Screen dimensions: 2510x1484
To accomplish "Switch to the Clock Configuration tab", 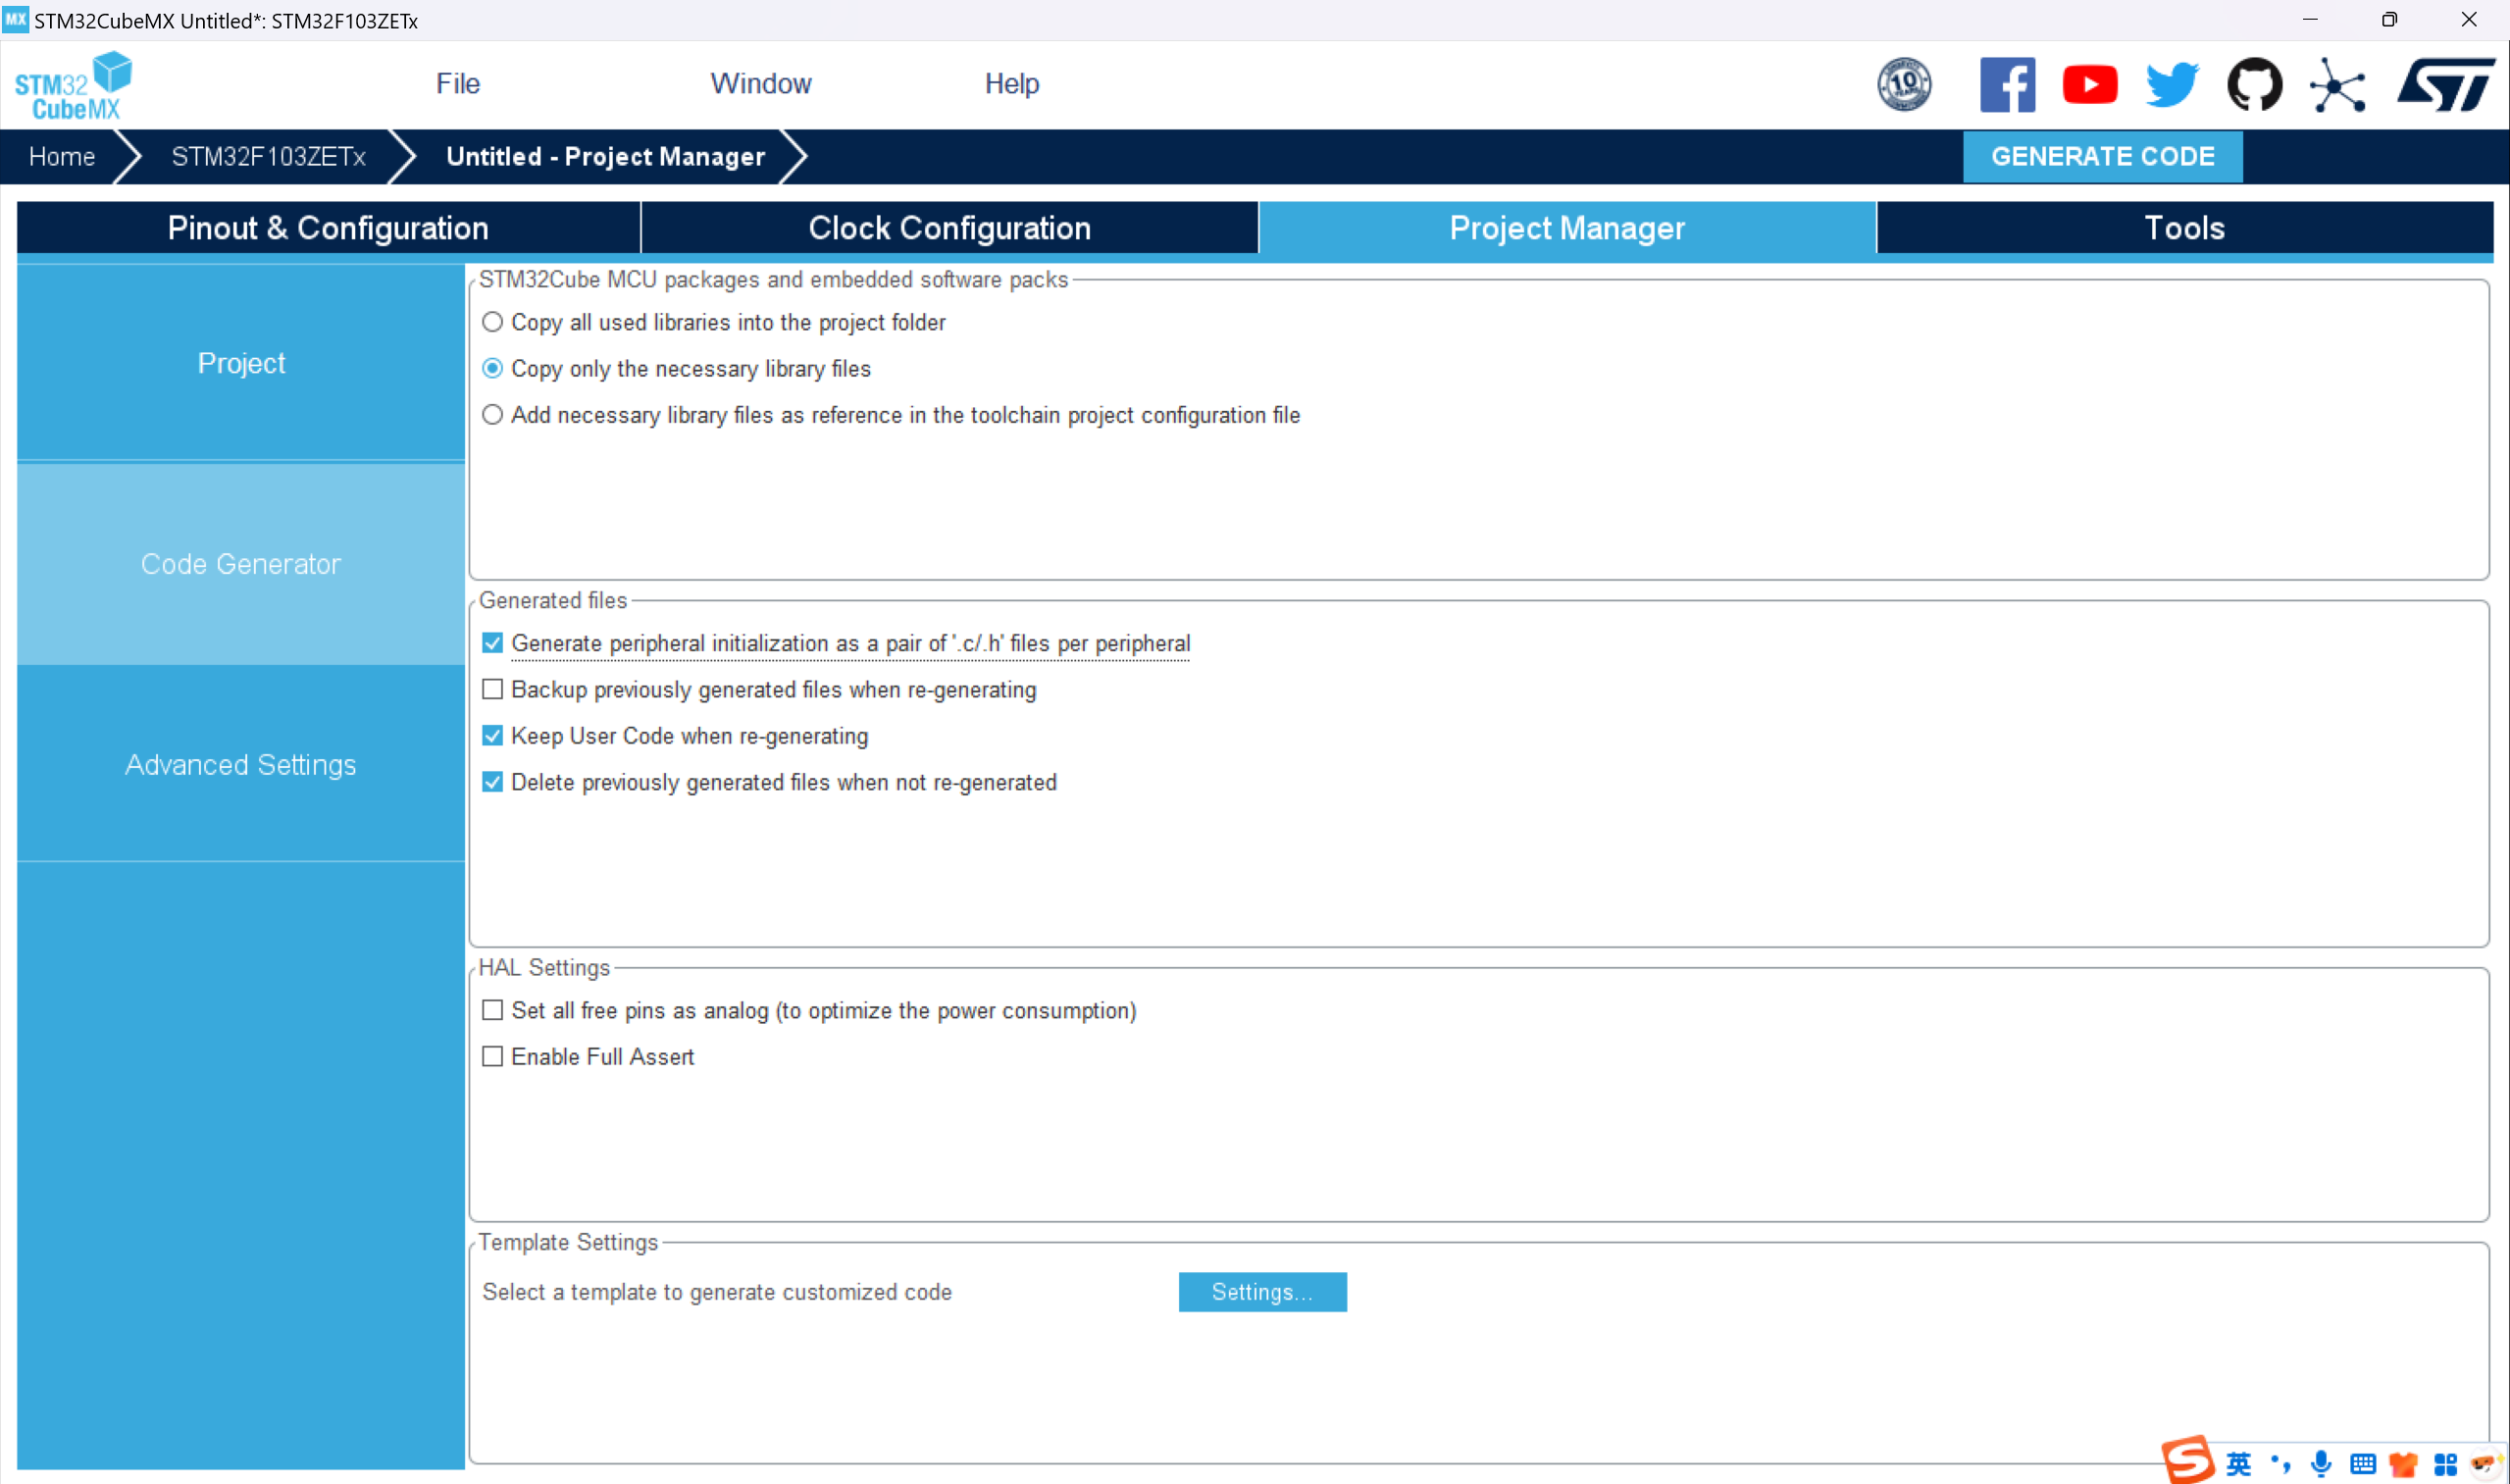I will click(948, 228).
